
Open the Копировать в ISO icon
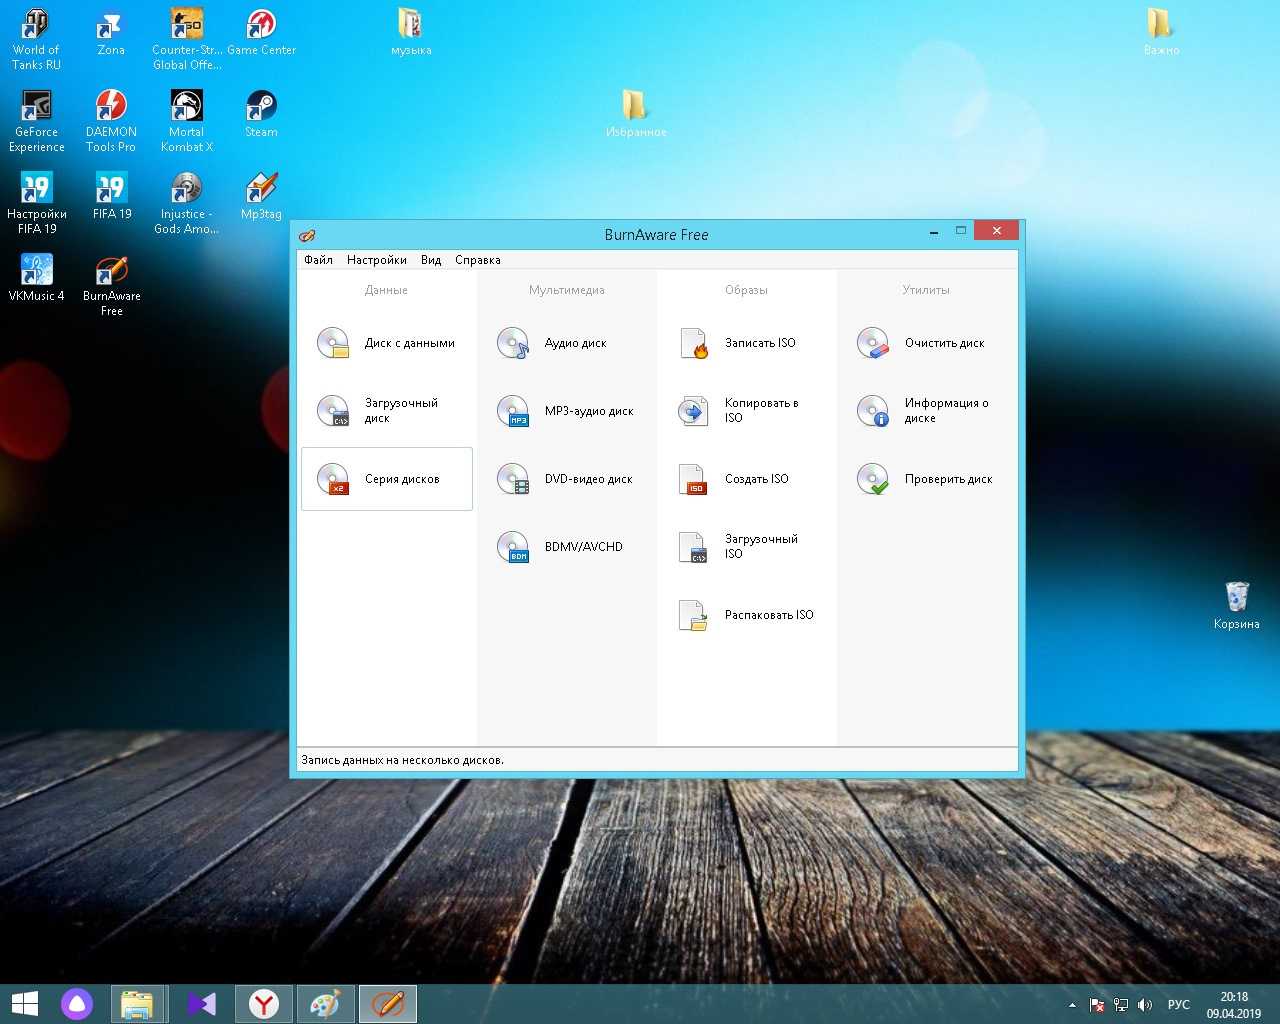(x=693, y=411)
